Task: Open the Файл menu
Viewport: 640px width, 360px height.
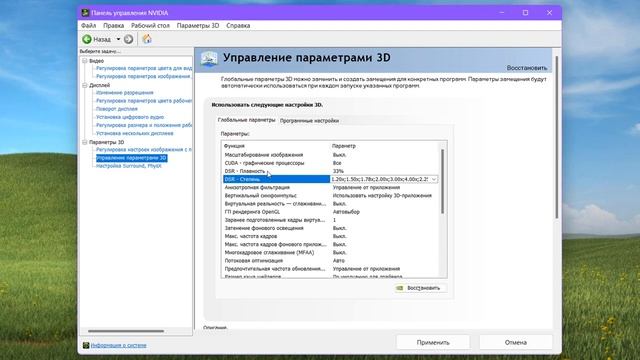Action: point(89,25)
